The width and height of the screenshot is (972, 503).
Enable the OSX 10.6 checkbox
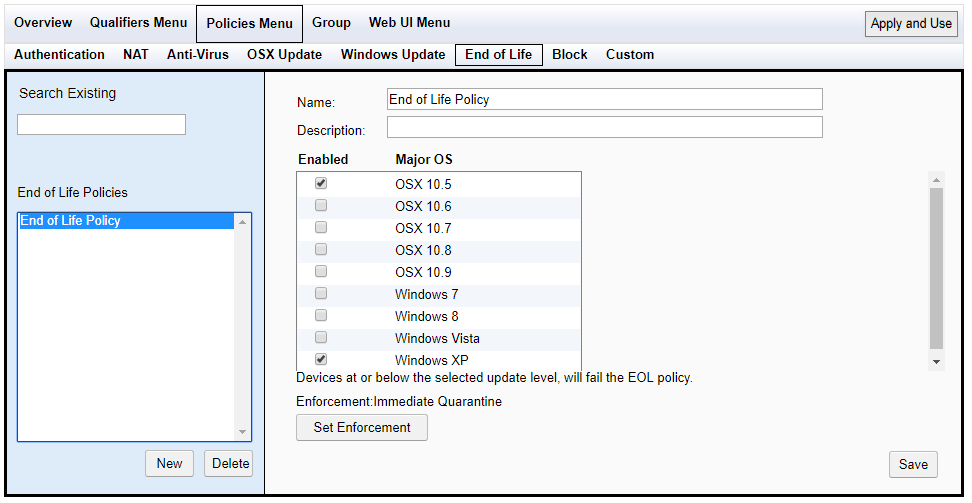(320, 205)
